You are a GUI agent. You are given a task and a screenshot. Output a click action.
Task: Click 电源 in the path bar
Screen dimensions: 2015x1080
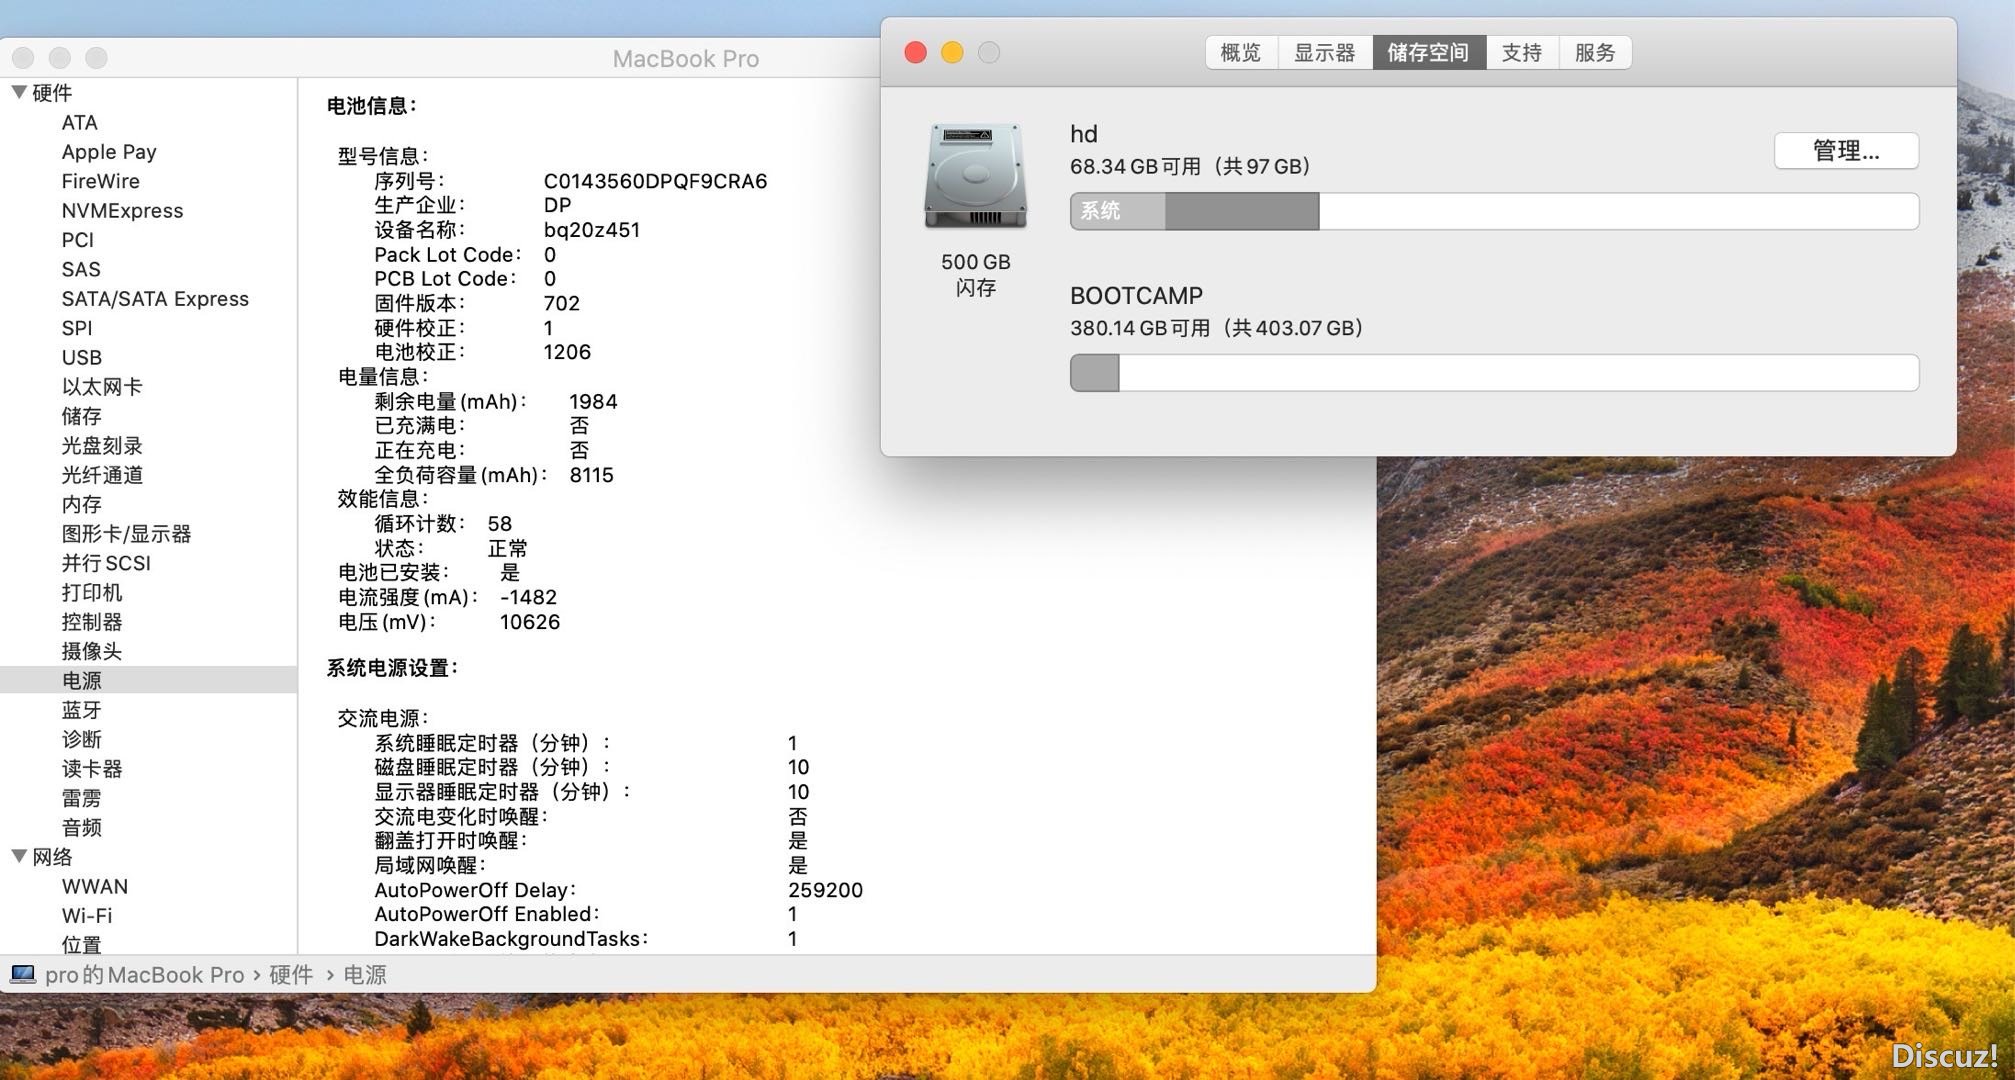coord(365,974)
